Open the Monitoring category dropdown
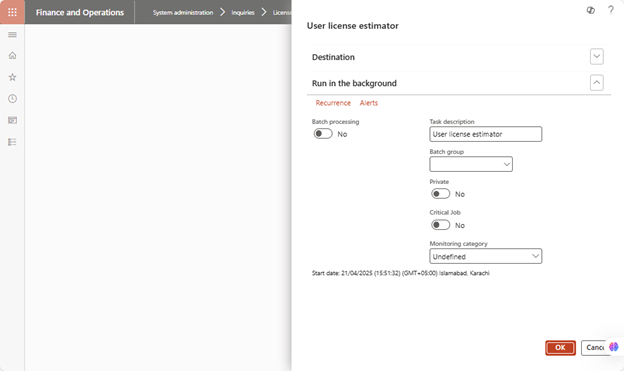624x371 pixels. click(486, 256)
